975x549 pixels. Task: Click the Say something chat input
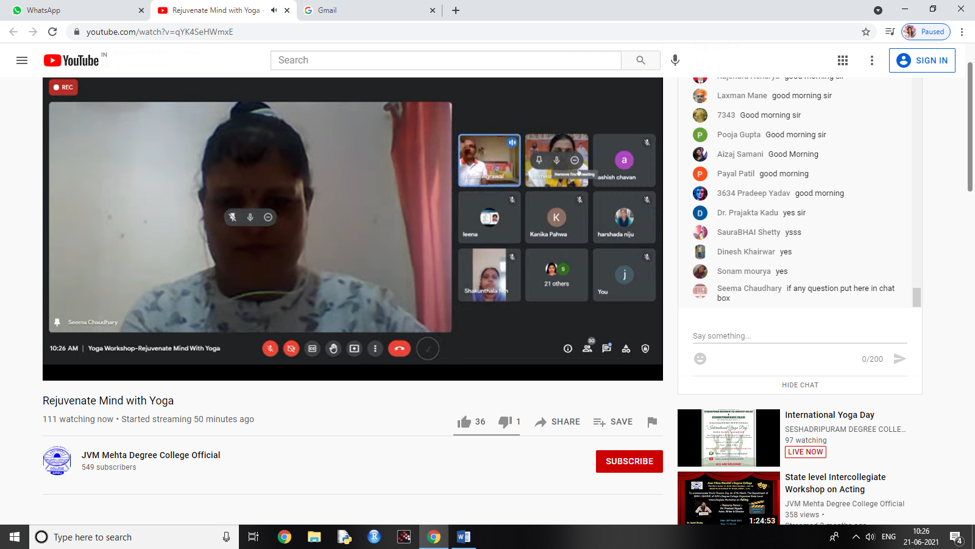point(800,336)
